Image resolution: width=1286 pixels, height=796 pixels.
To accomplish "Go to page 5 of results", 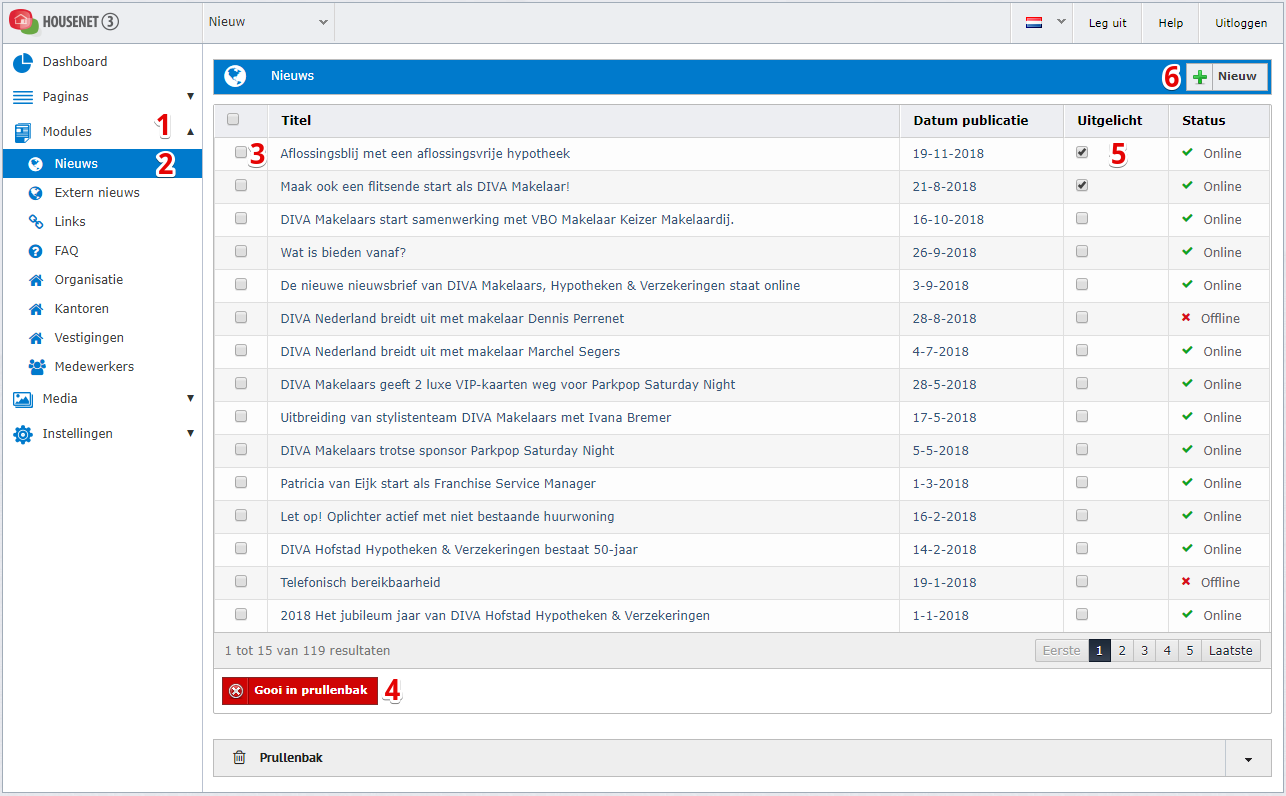I will click(1189, 651).
